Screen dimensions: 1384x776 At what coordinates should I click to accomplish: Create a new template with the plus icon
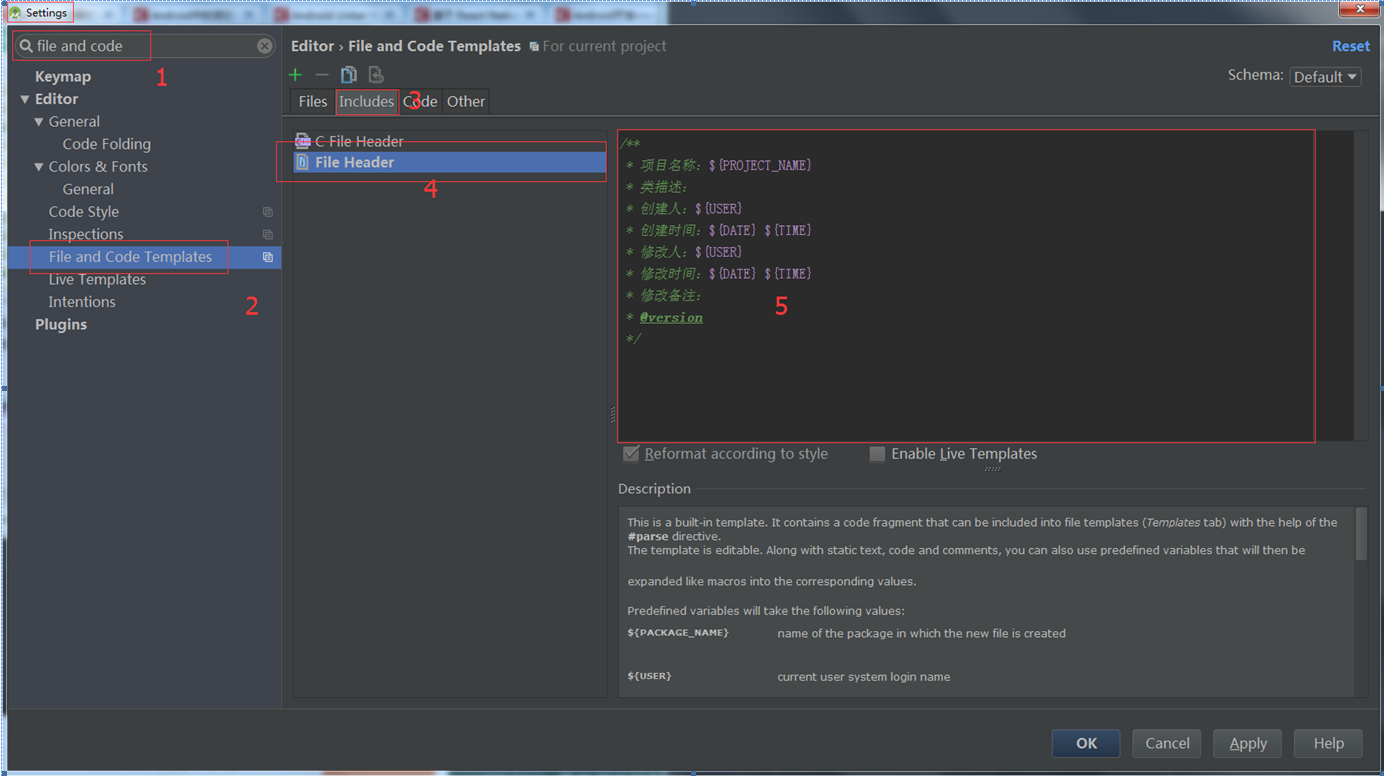tap(295, 74)
